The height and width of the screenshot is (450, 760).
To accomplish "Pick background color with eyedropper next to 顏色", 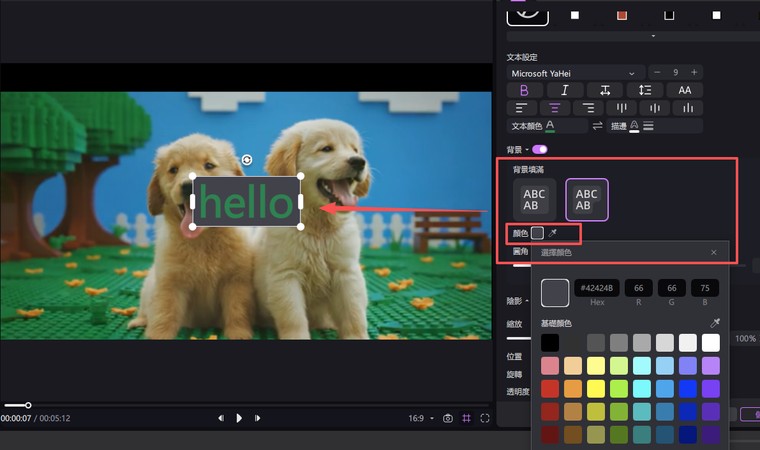I will [552, 233].
